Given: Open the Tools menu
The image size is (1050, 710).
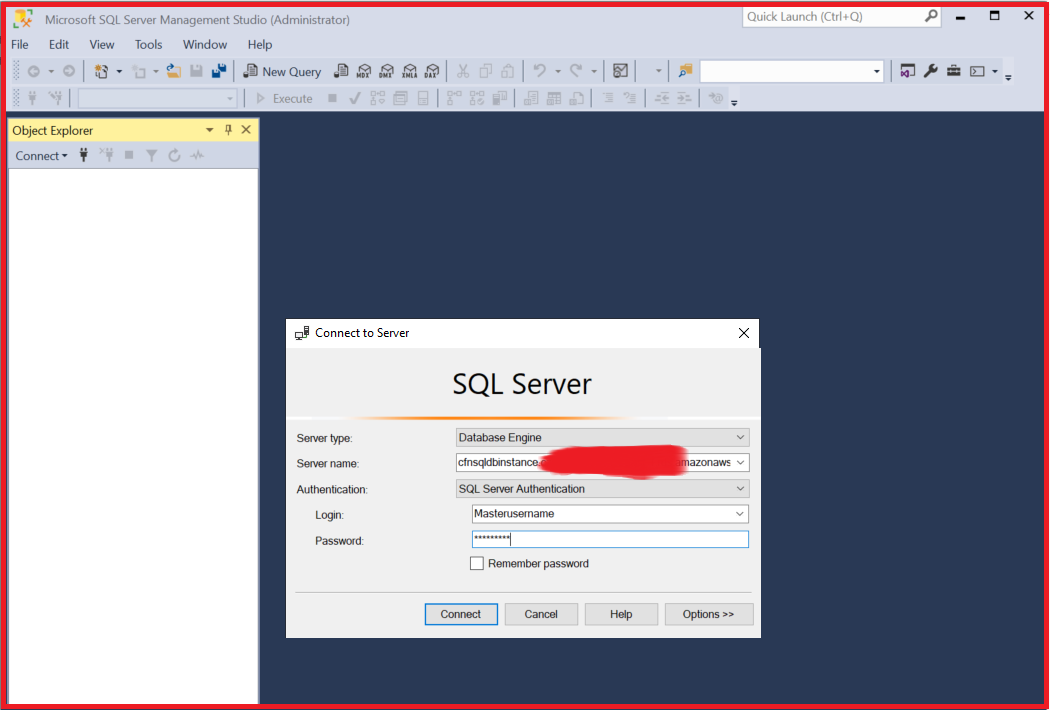Looking at the screenshot, I should (149, 44).
